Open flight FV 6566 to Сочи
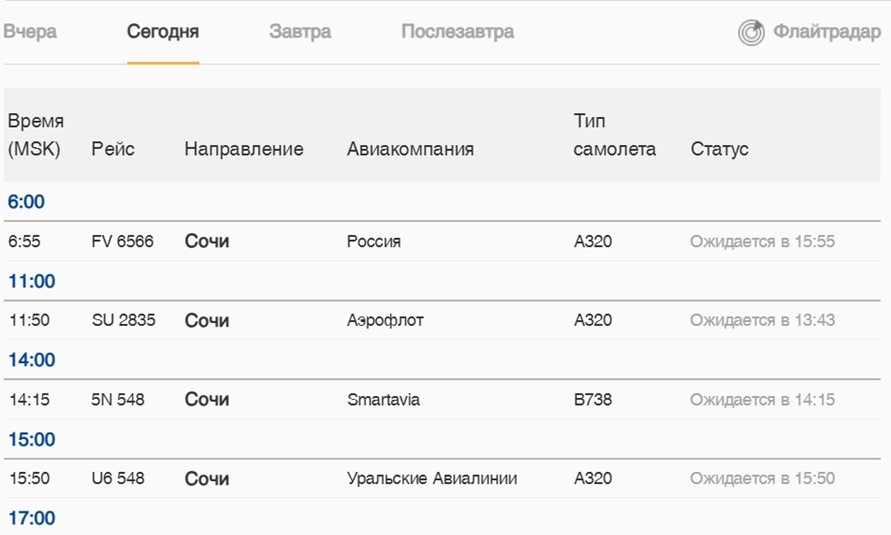The width and height of the screenshot is (891, 535). [122, 242]
